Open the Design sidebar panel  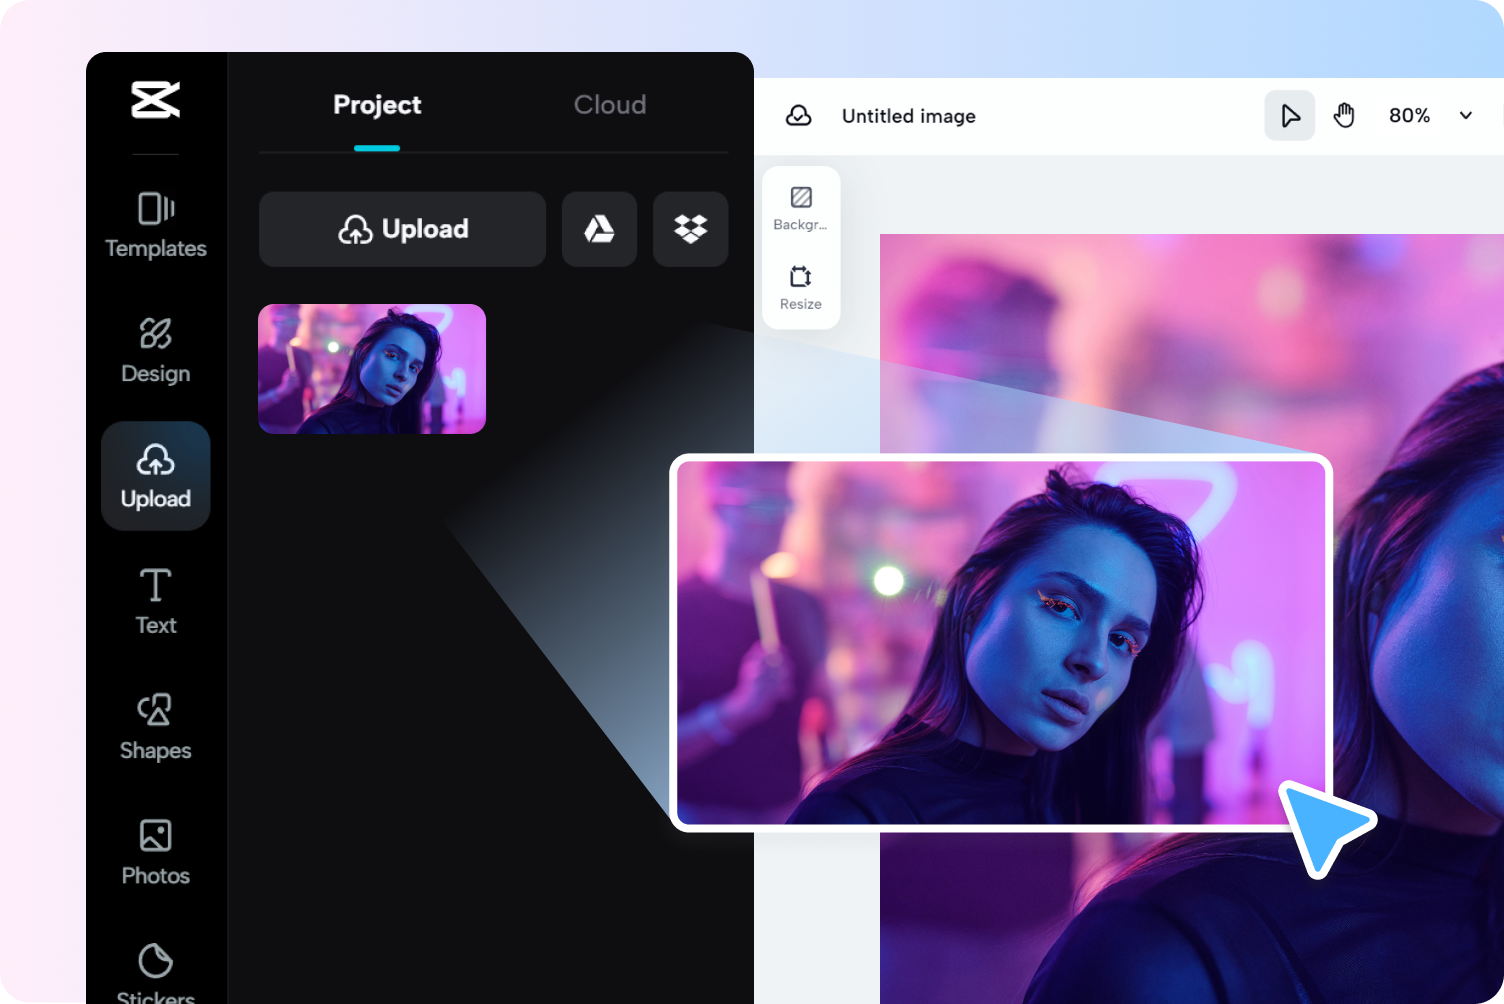coord(156,351)
